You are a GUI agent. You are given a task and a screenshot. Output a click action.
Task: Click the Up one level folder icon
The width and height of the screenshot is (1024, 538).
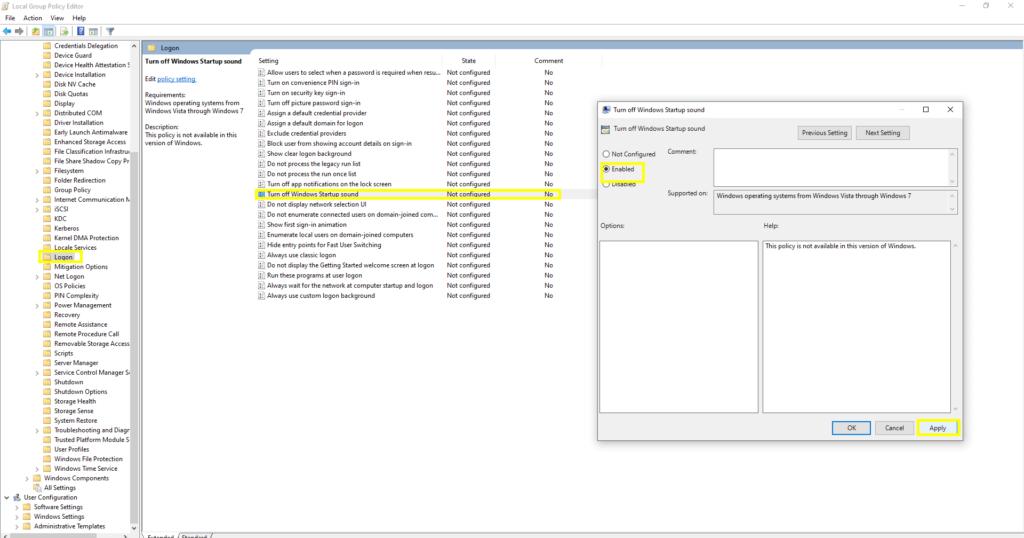(x=35, y=31)
